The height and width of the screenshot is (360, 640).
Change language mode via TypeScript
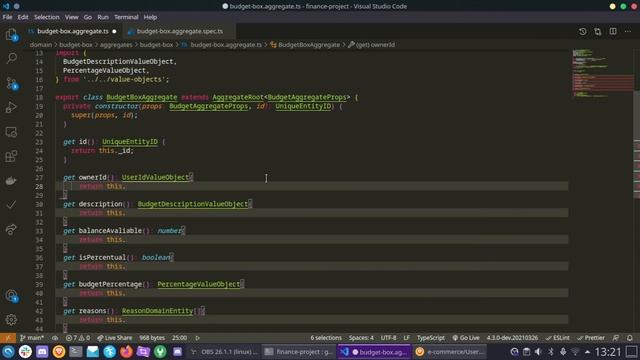(x=431, y=338)
